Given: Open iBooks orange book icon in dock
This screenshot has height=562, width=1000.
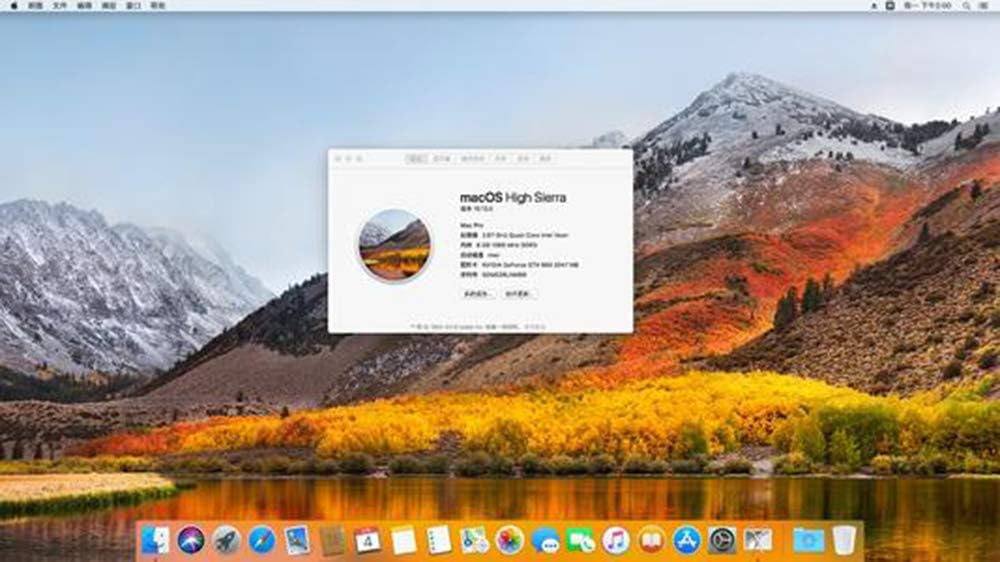Looking at the screenshot, I should coord(651,540).
